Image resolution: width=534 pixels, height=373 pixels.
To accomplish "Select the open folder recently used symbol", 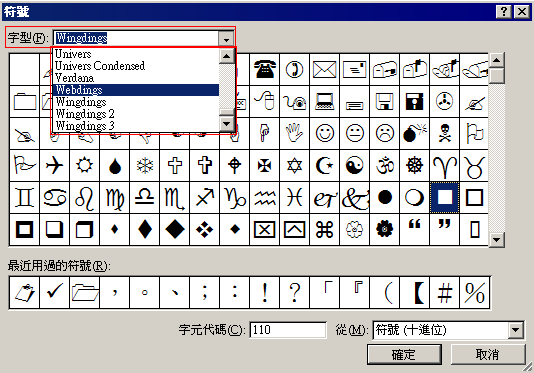I will (x=84, y=292).
